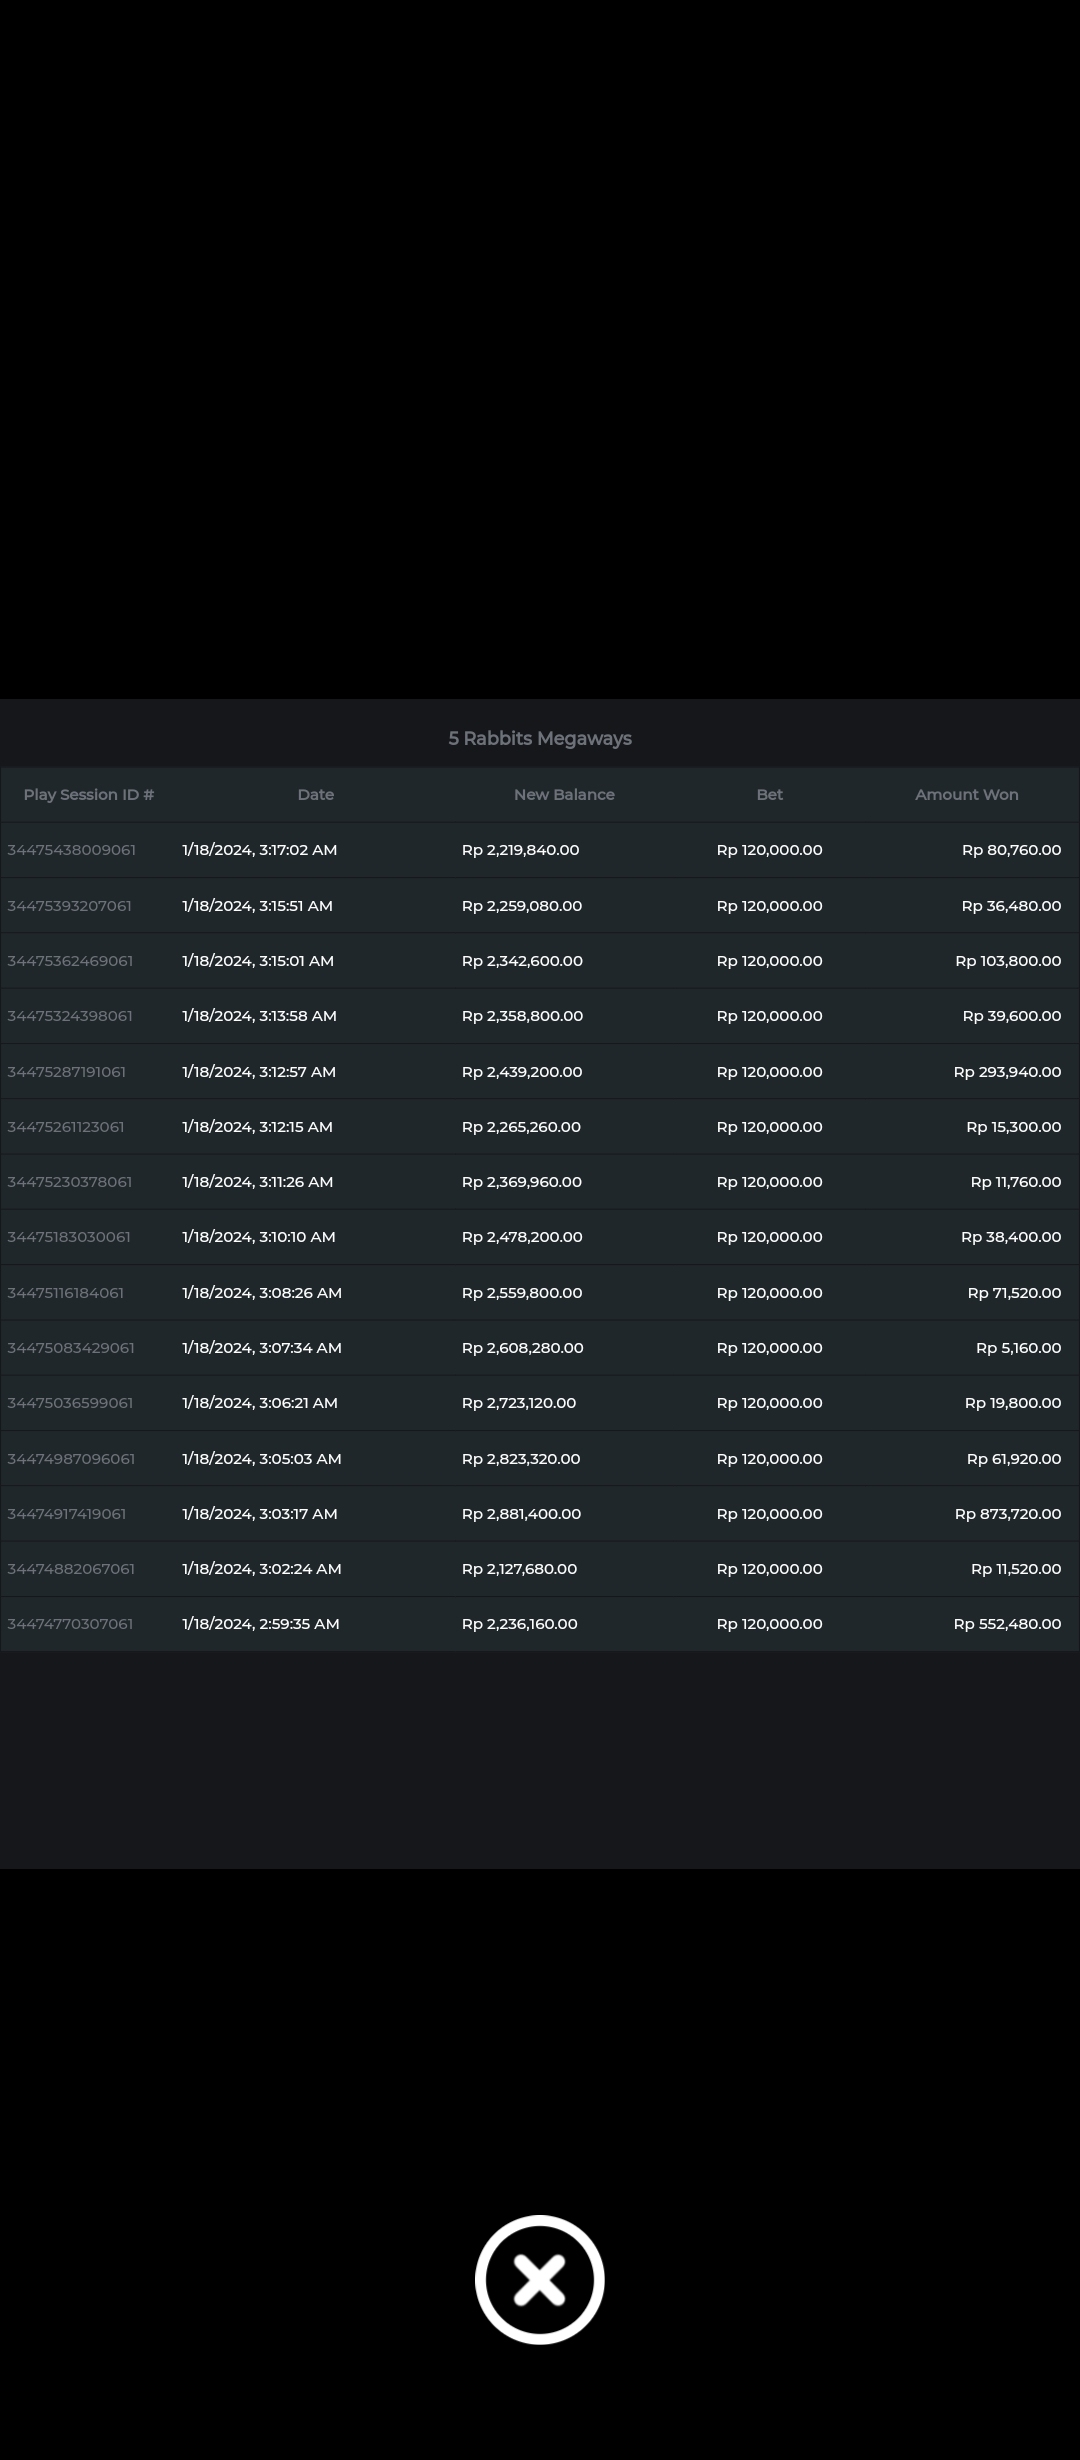Open play session 34475393207061
Image resolution: width=1080 pixels, height=2460 pixels.
pos(70,906)
